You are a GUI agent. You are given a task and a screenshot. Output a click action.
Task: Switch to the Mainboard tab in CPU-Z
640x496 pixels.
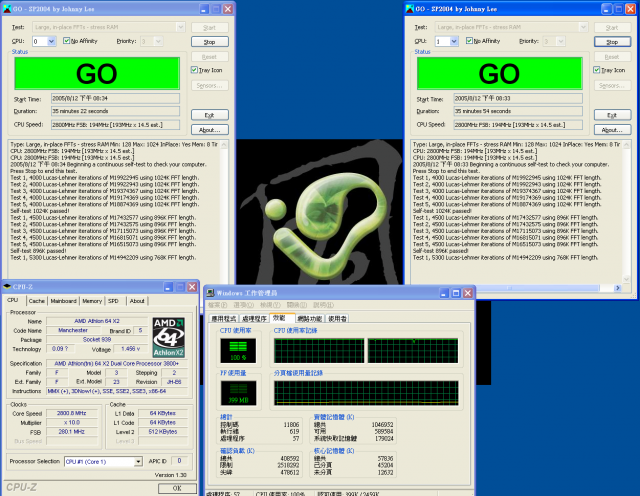[64, 301]
